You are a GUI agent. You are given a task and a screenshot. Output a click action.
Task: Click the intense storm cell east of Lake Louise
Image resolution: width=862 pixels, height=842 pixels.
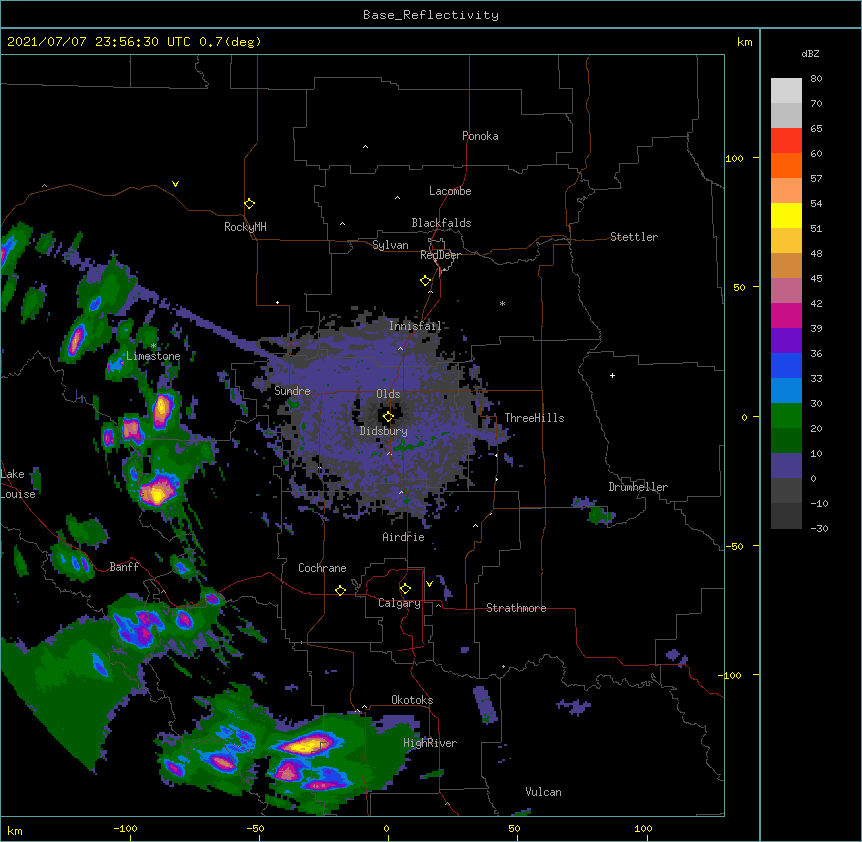click(157, 493)
